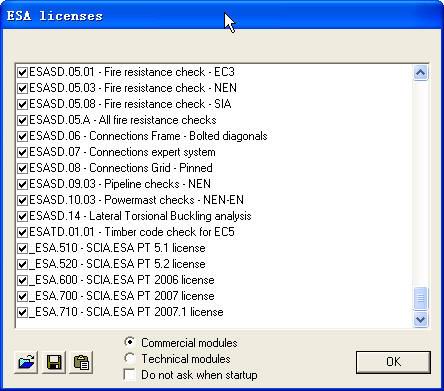Image resolution: width=444 pixels, height=391 pixels.
Task: Toggle ESASD.09.03 Pipeline checks NEN checkbox
Action: tap(22, 184)
